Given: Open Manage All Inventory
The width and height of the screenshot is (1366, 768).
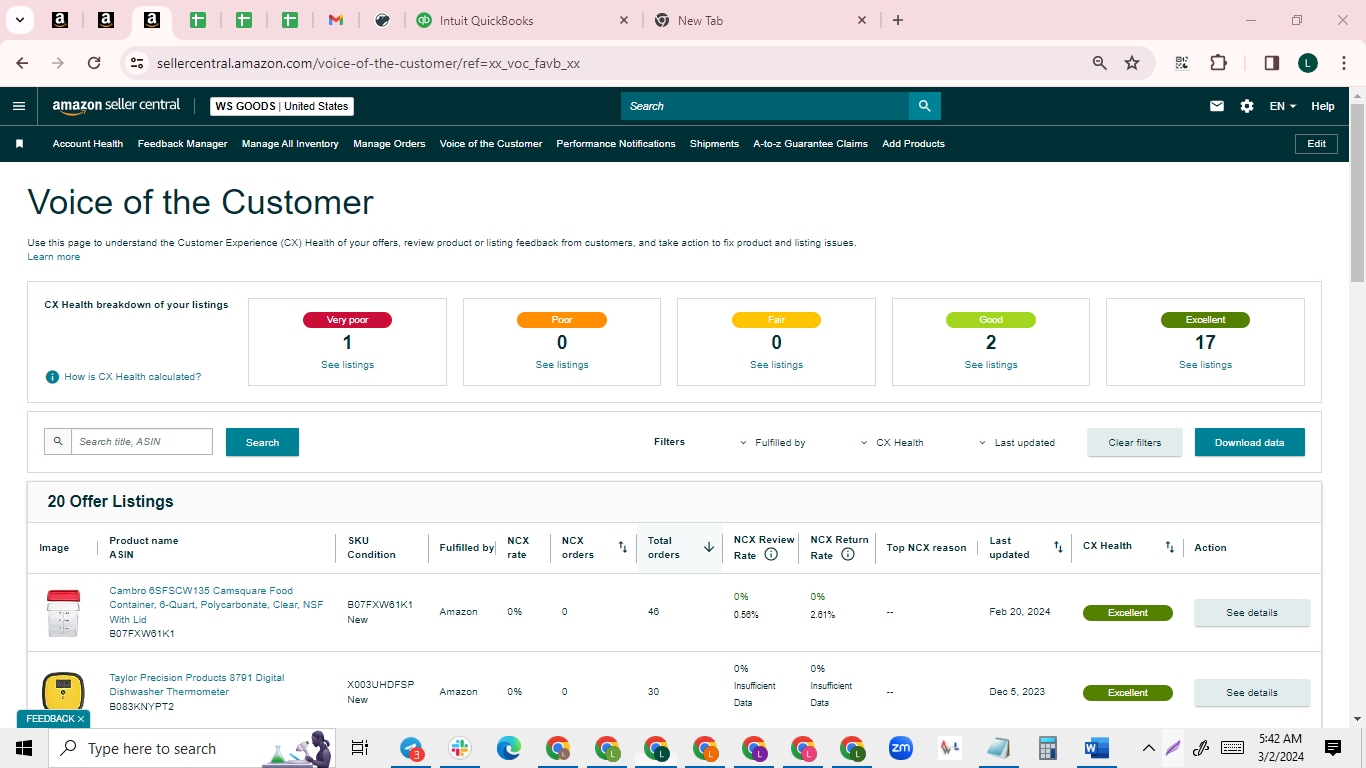Looking at the screenshot, I should click(x=290, y=144).
